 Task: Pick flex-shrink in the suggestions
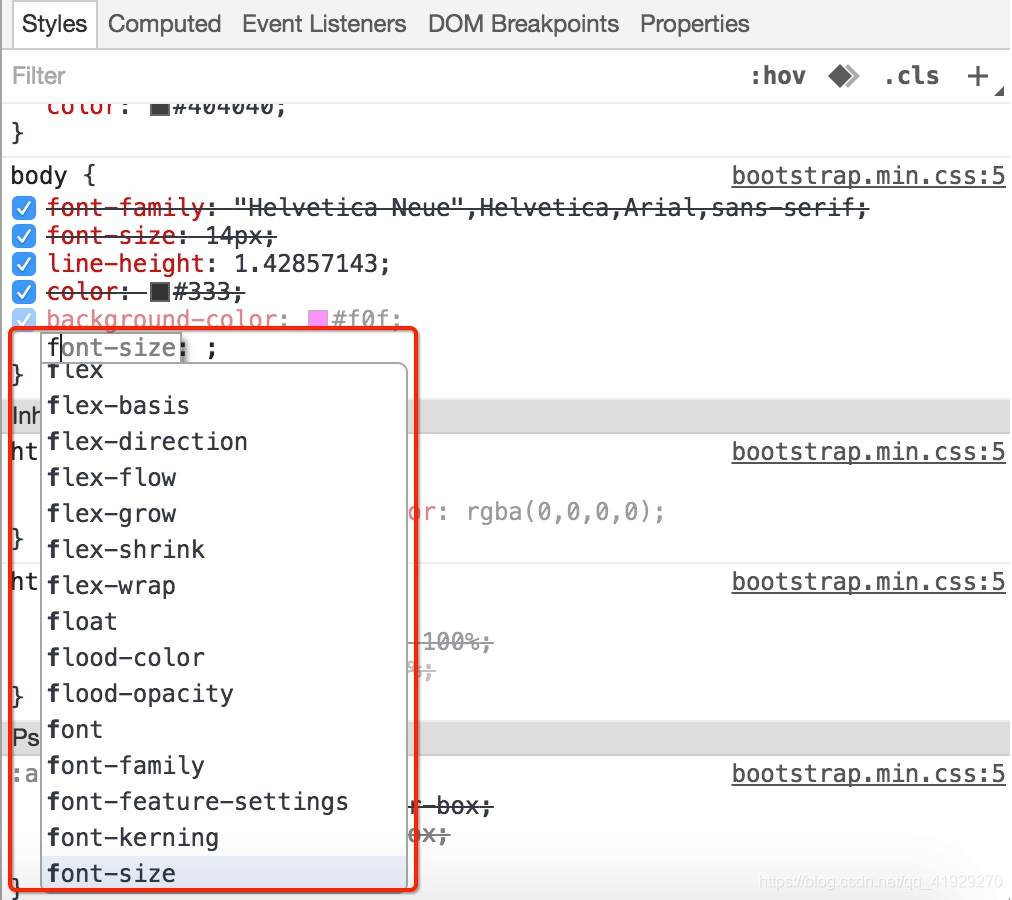[224, 550]
